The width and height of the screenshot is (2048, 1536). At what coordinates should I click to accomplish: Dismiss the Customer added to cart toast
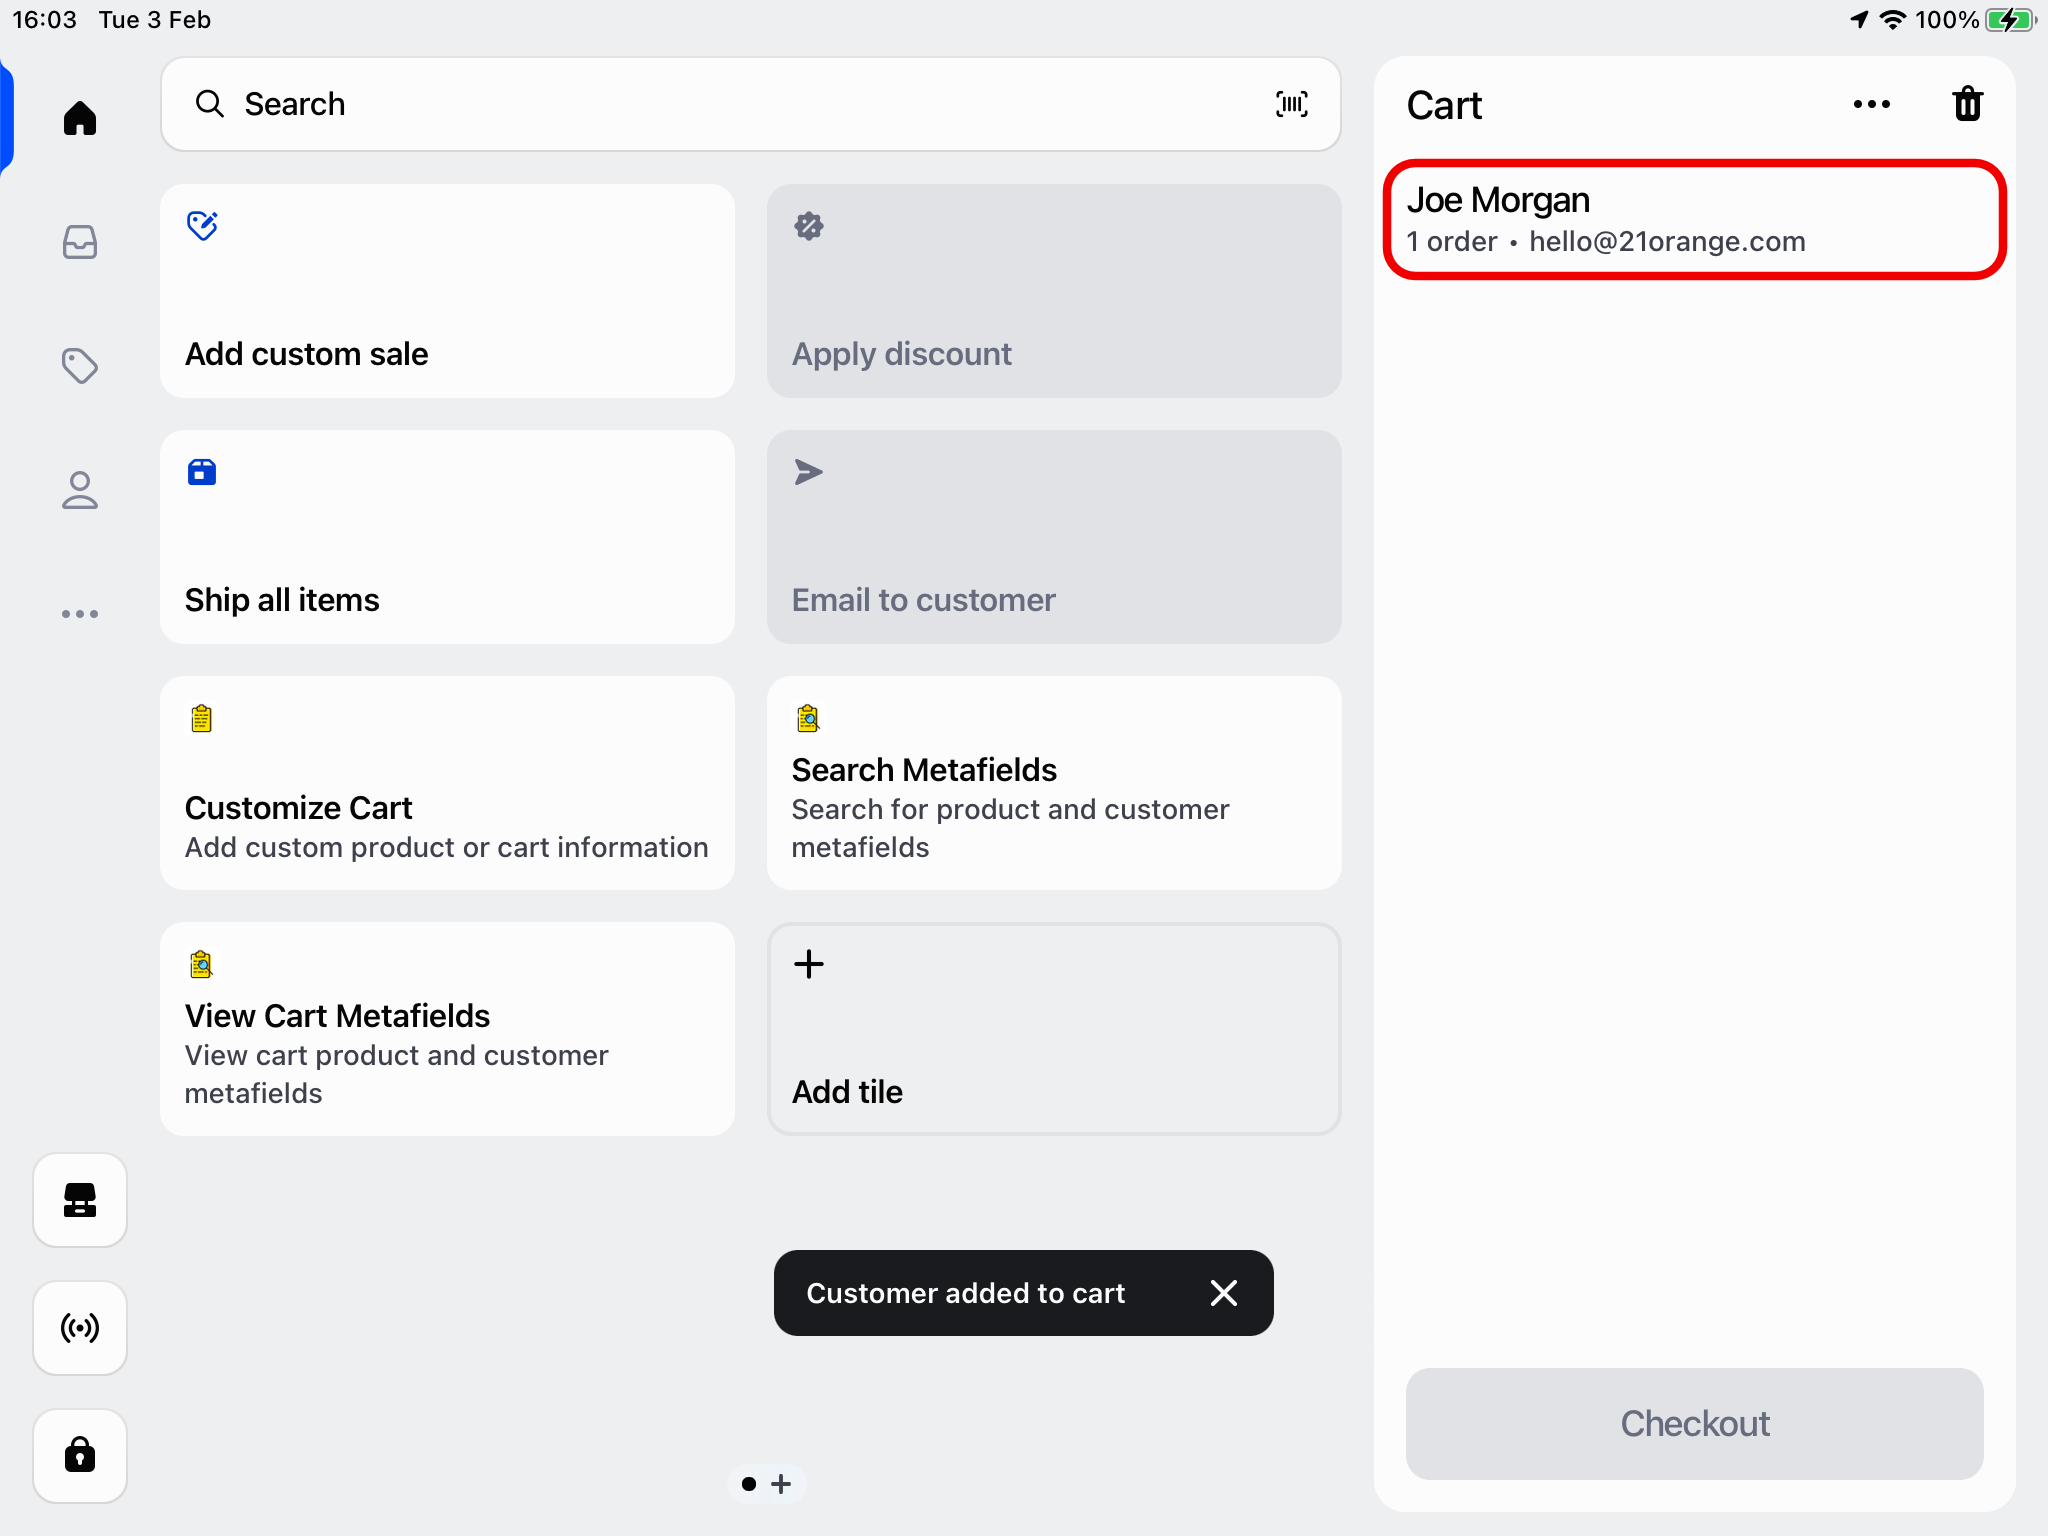point(1223,1293)
